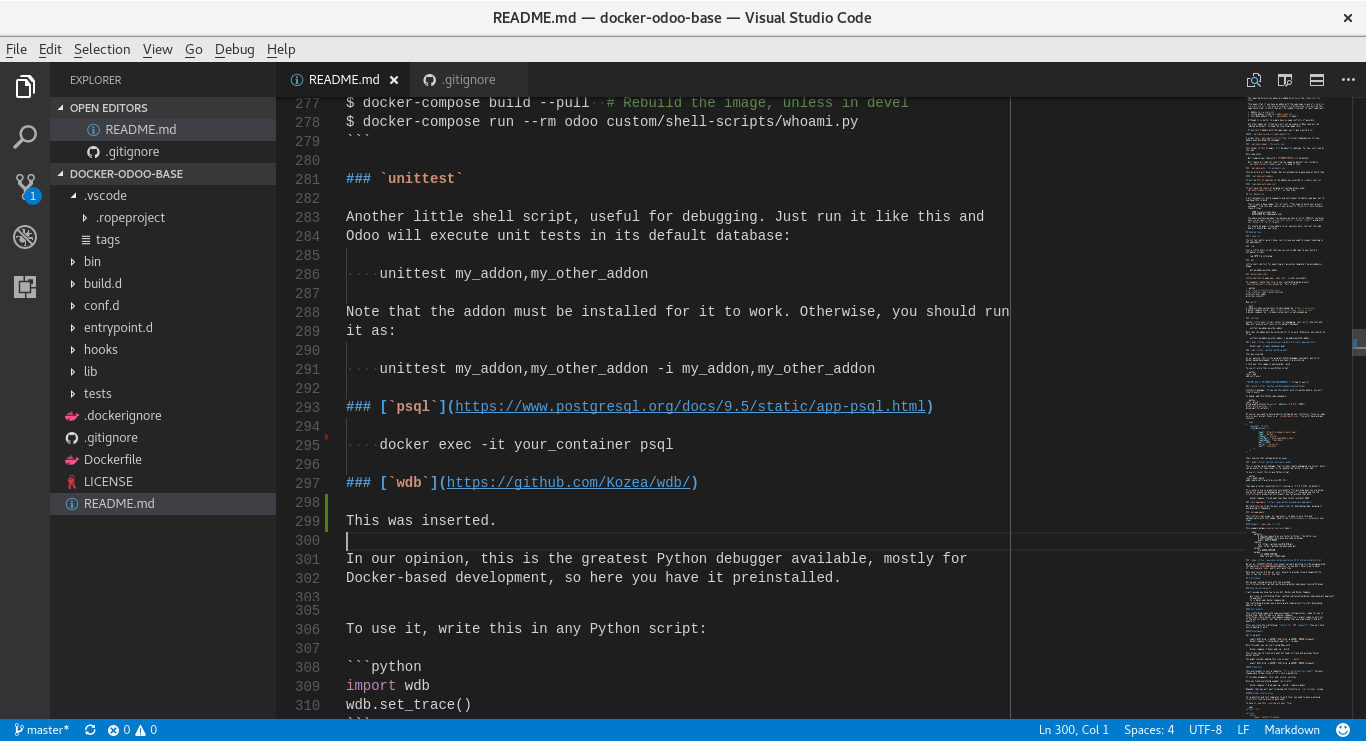Click line number 300 in the gutter
Viewport: 1366px width, 741px height.
pyautogui.click(x=307, y=540)
